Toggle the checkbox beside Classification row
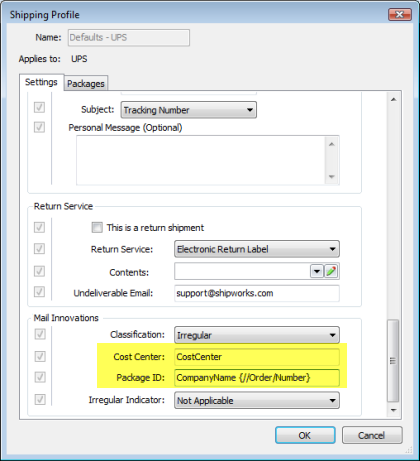The height and width of the screenshot is (461, 420). coord(40,334)
